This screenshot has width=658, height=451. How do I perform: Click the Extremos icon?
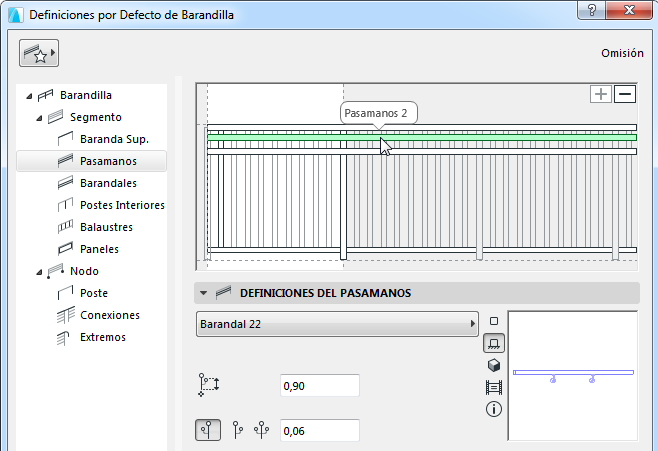click(x=63, y=338)
